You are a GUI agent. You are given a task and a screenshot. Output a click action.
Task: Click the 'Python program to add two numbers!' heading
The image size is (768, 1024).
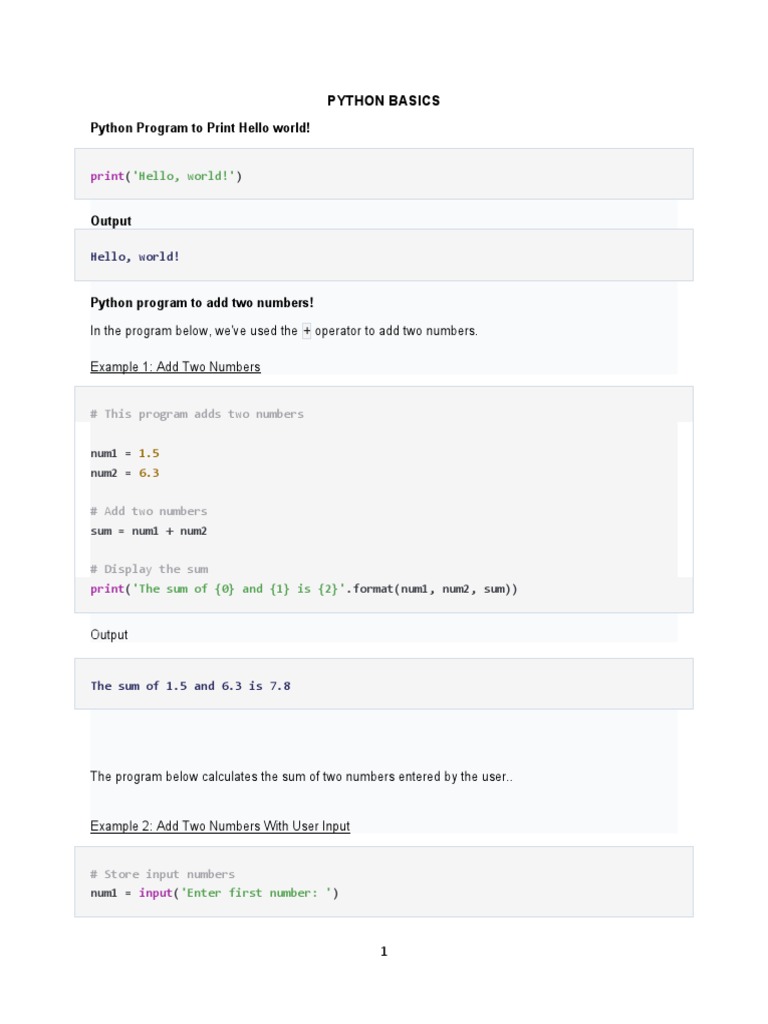(202, 302)
